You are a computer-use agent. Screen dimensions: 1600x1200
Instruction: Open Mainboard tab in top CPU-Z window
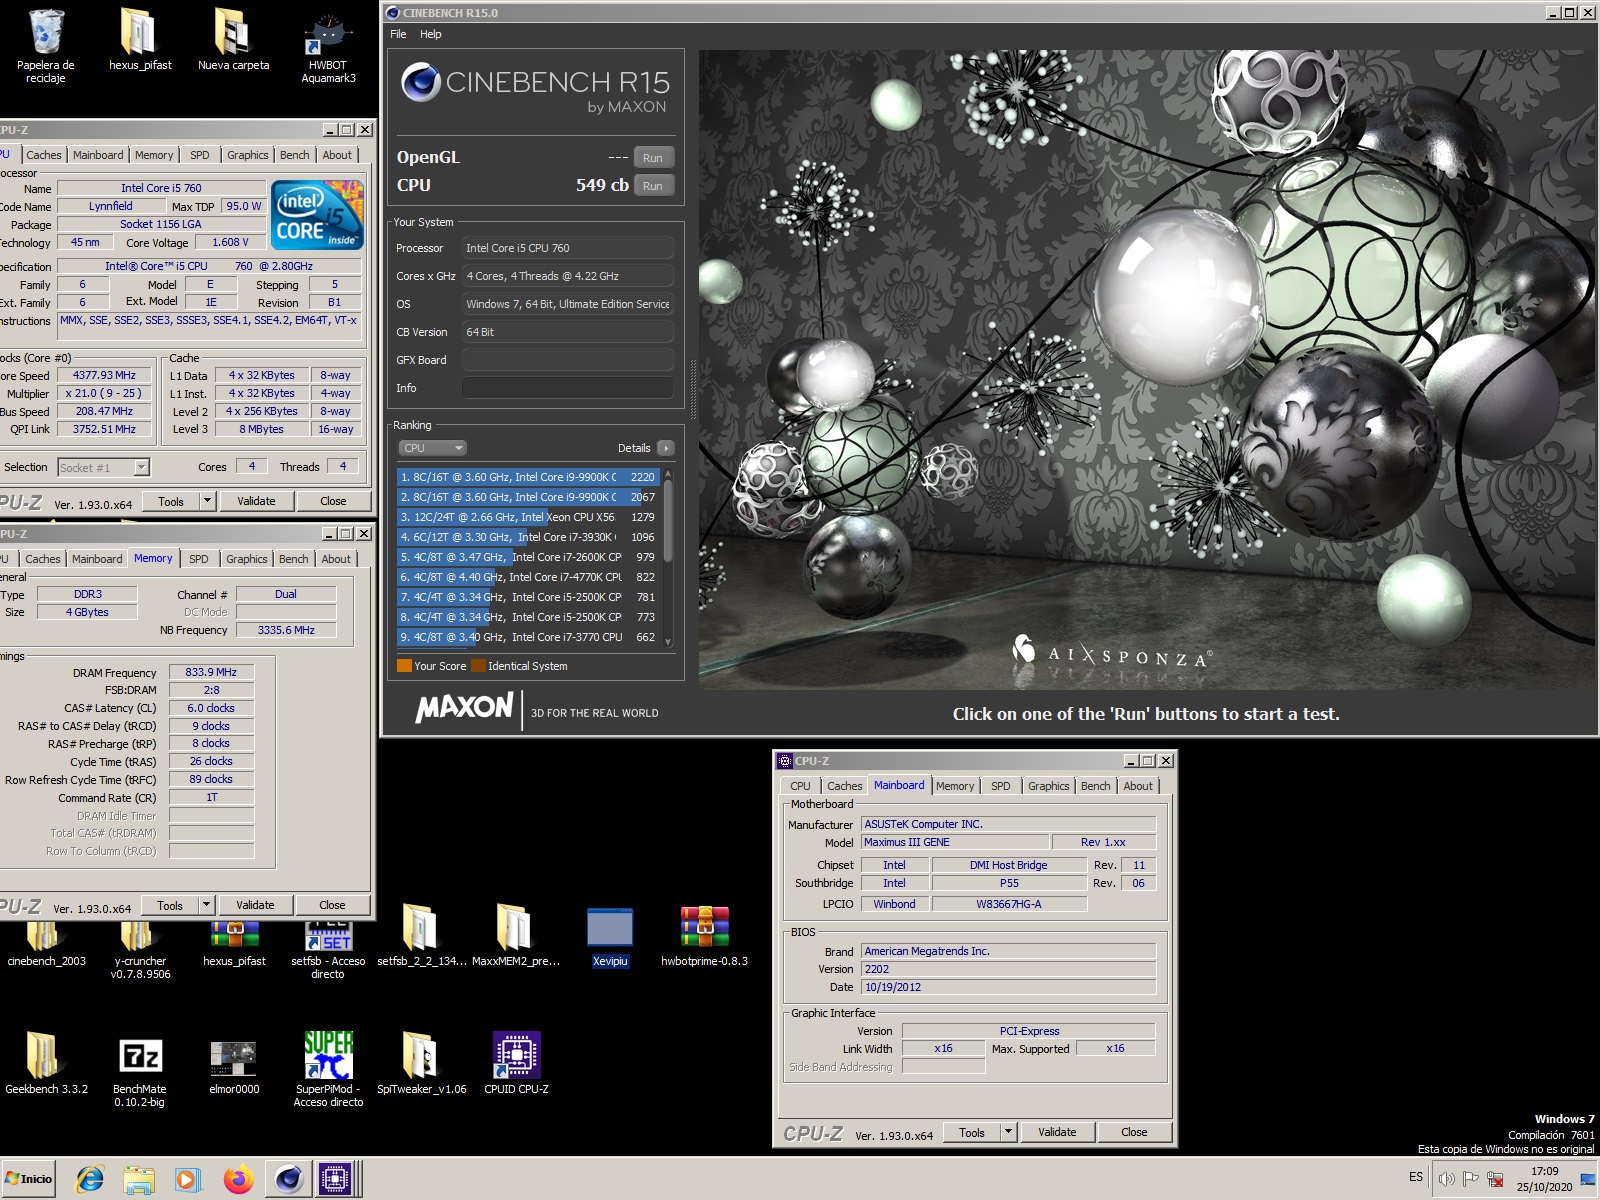[98, 155]
